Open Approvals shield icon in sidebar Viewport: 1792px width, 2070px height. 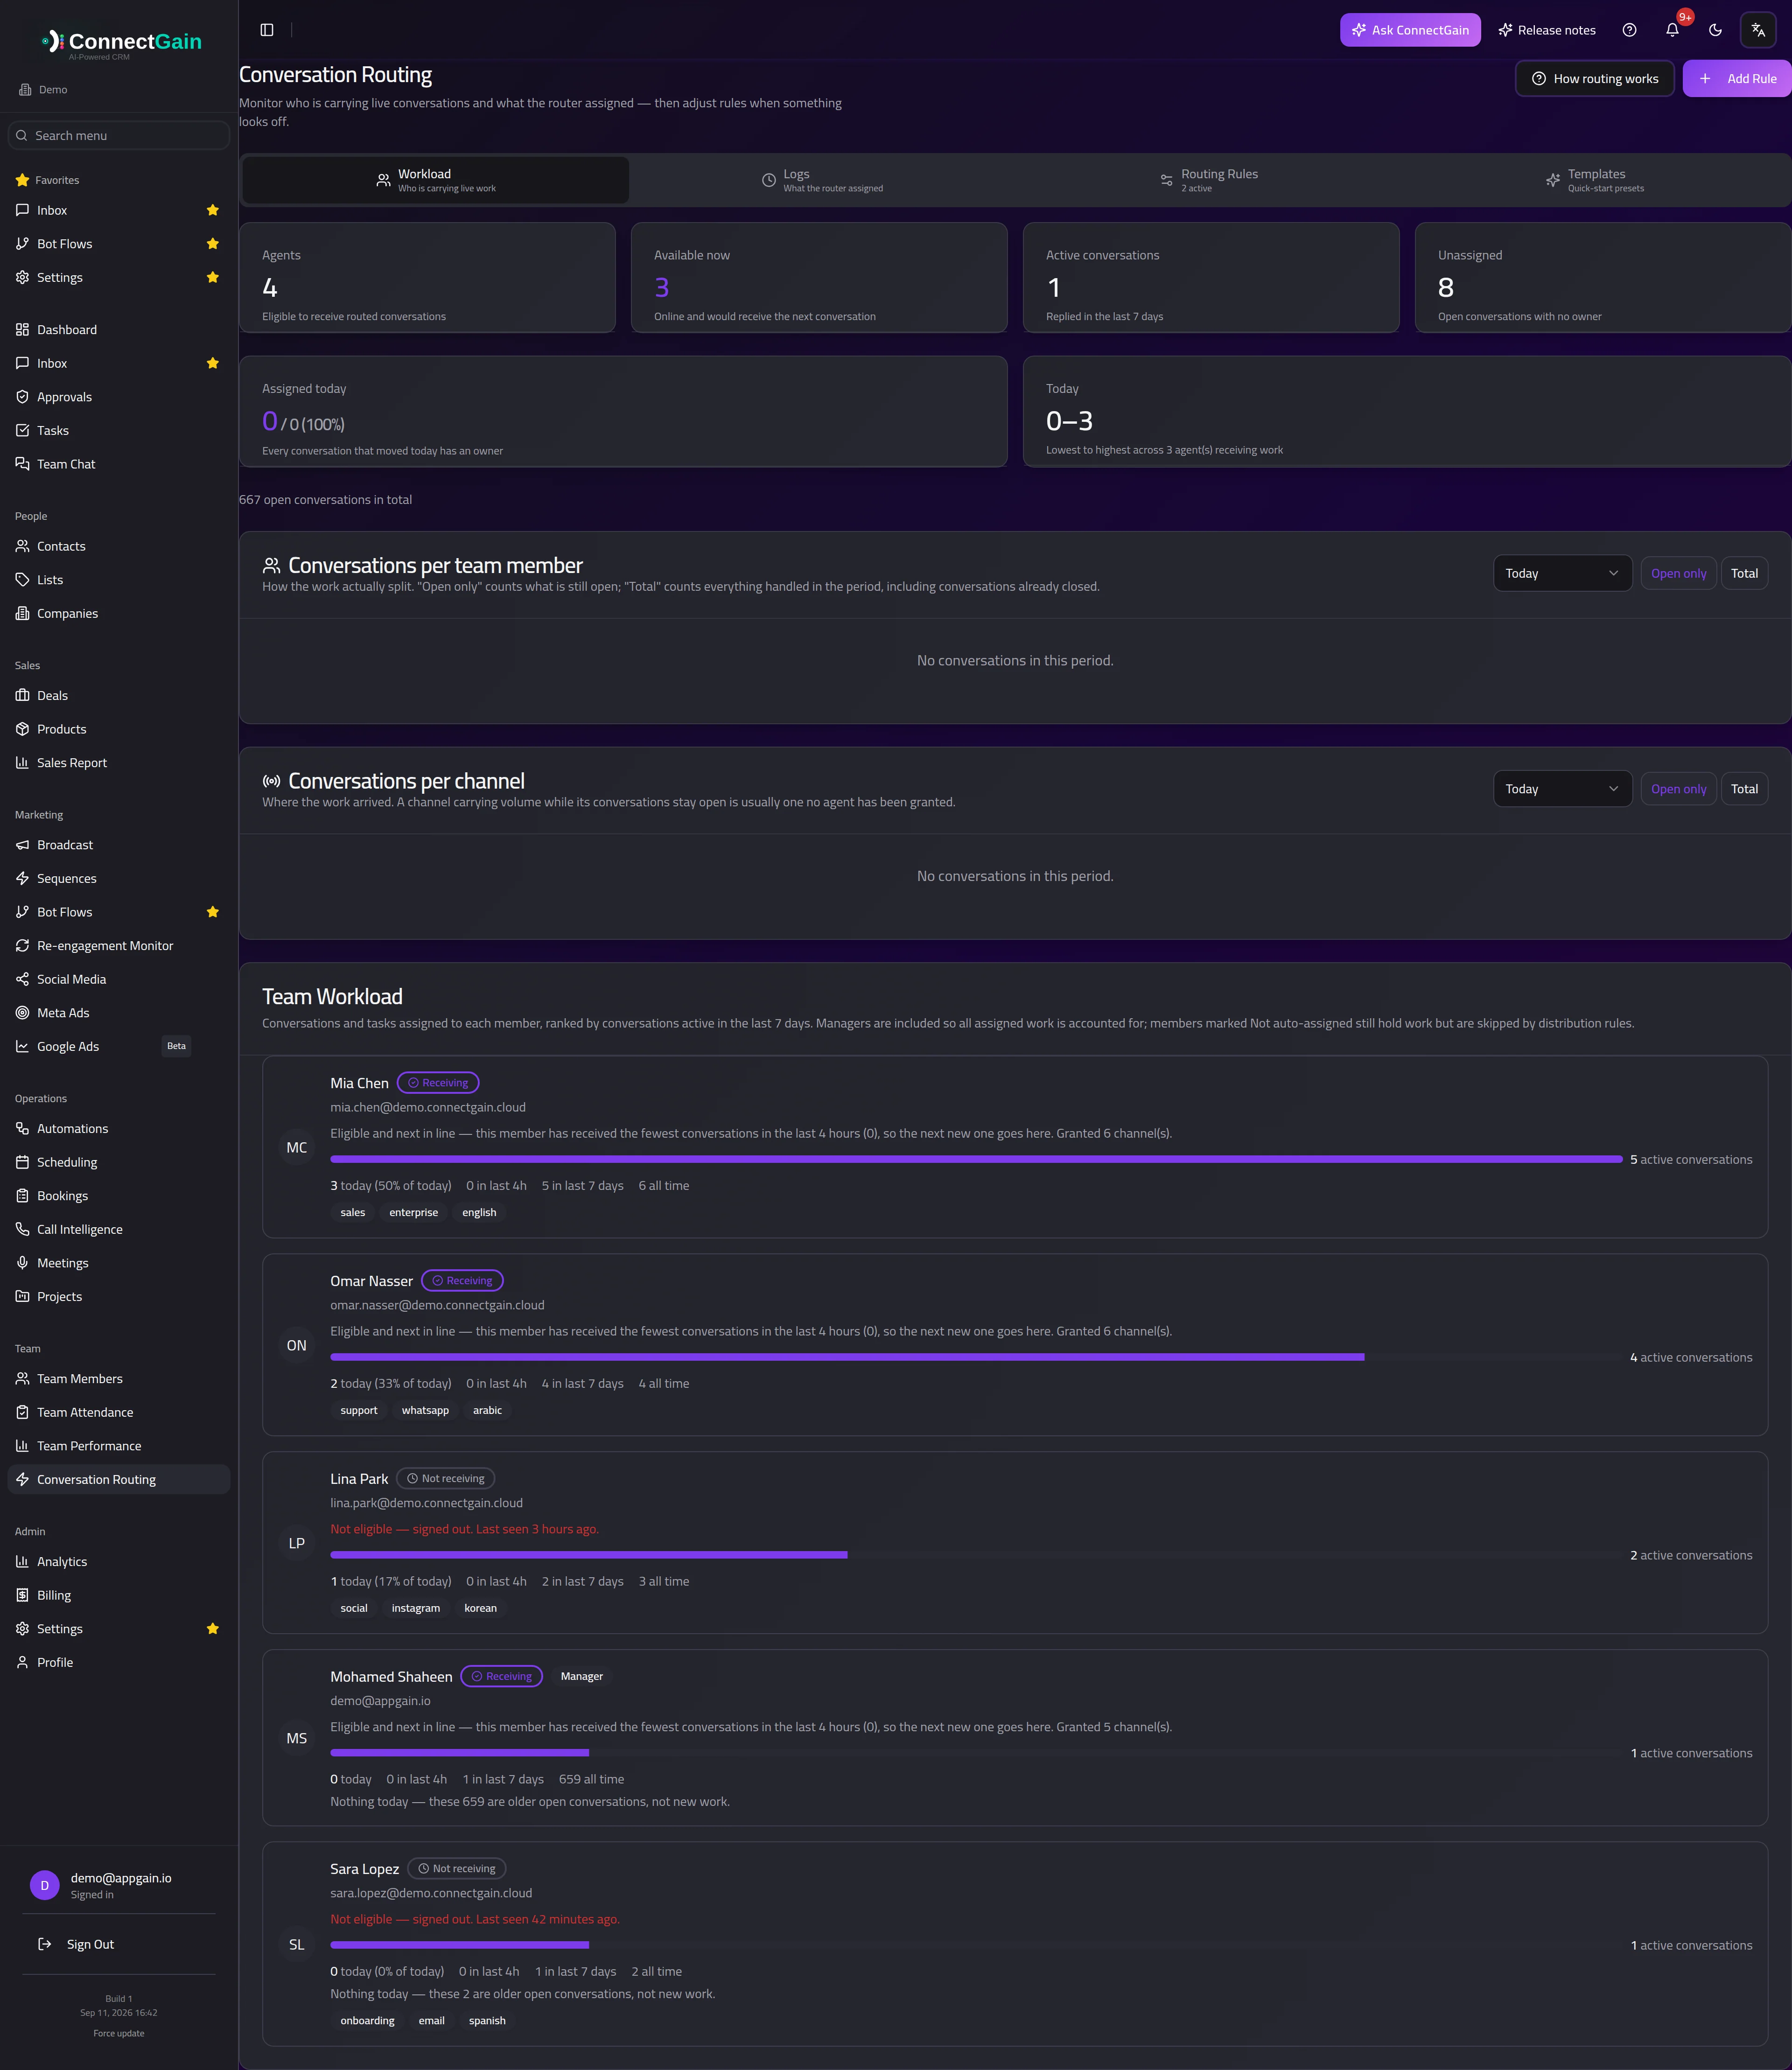click(x=22, y=397)
